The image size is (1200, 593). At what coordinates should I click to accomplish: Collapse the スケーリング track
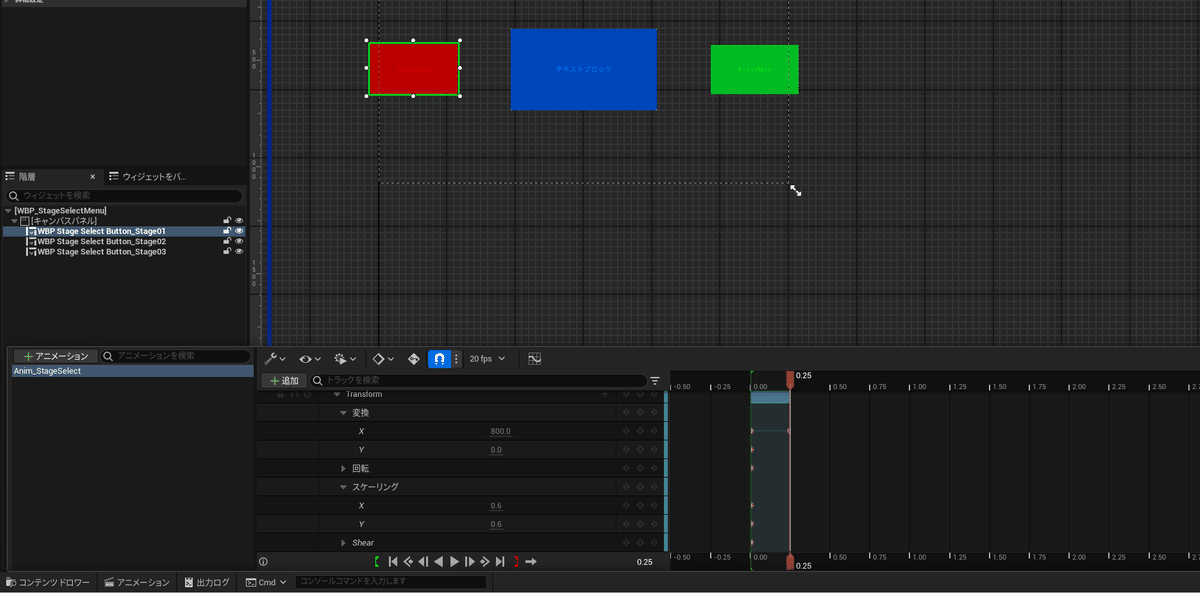point(344,487)
